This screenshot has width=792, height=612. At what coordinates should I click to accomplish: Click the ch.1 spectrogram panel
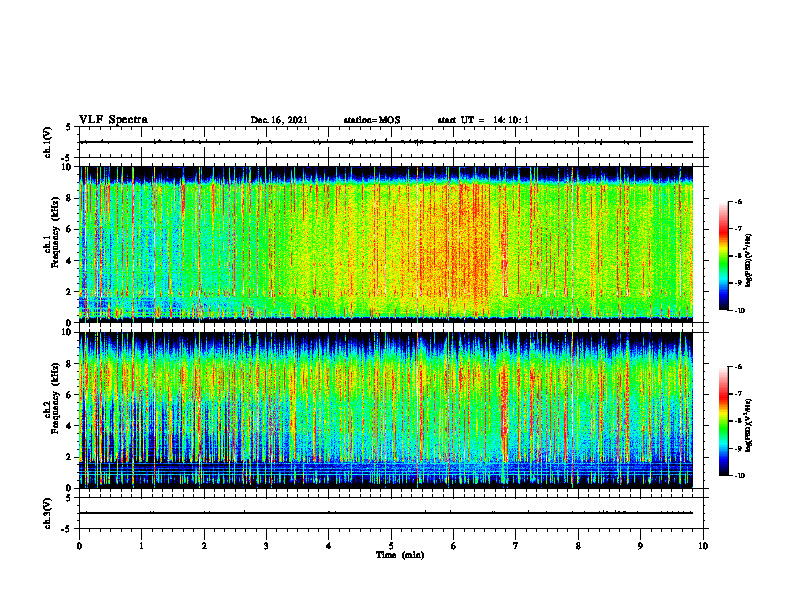click(386, 244)
